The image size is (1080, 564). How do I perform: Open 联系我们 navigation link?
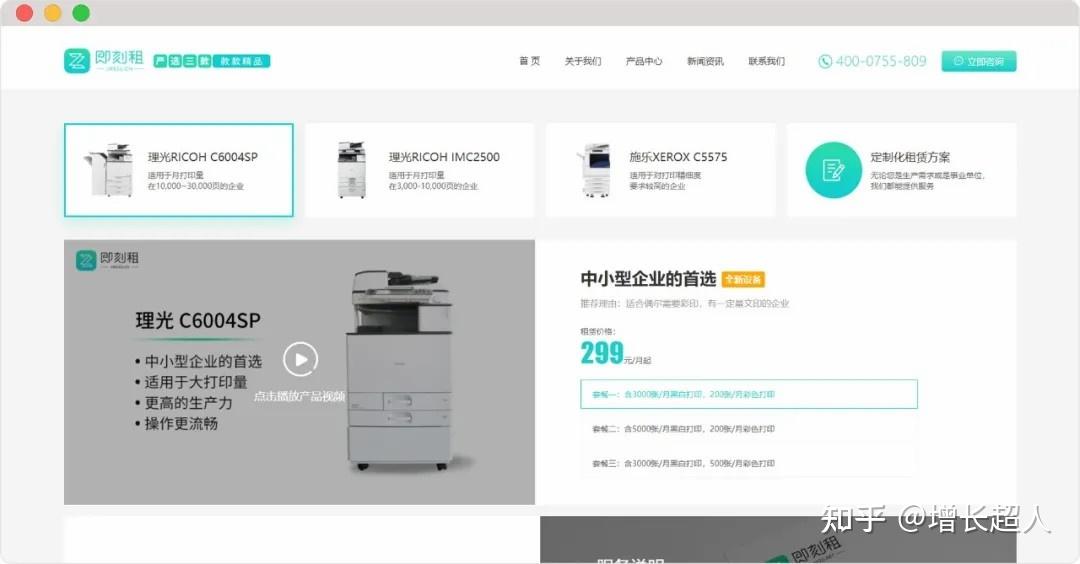767,61
